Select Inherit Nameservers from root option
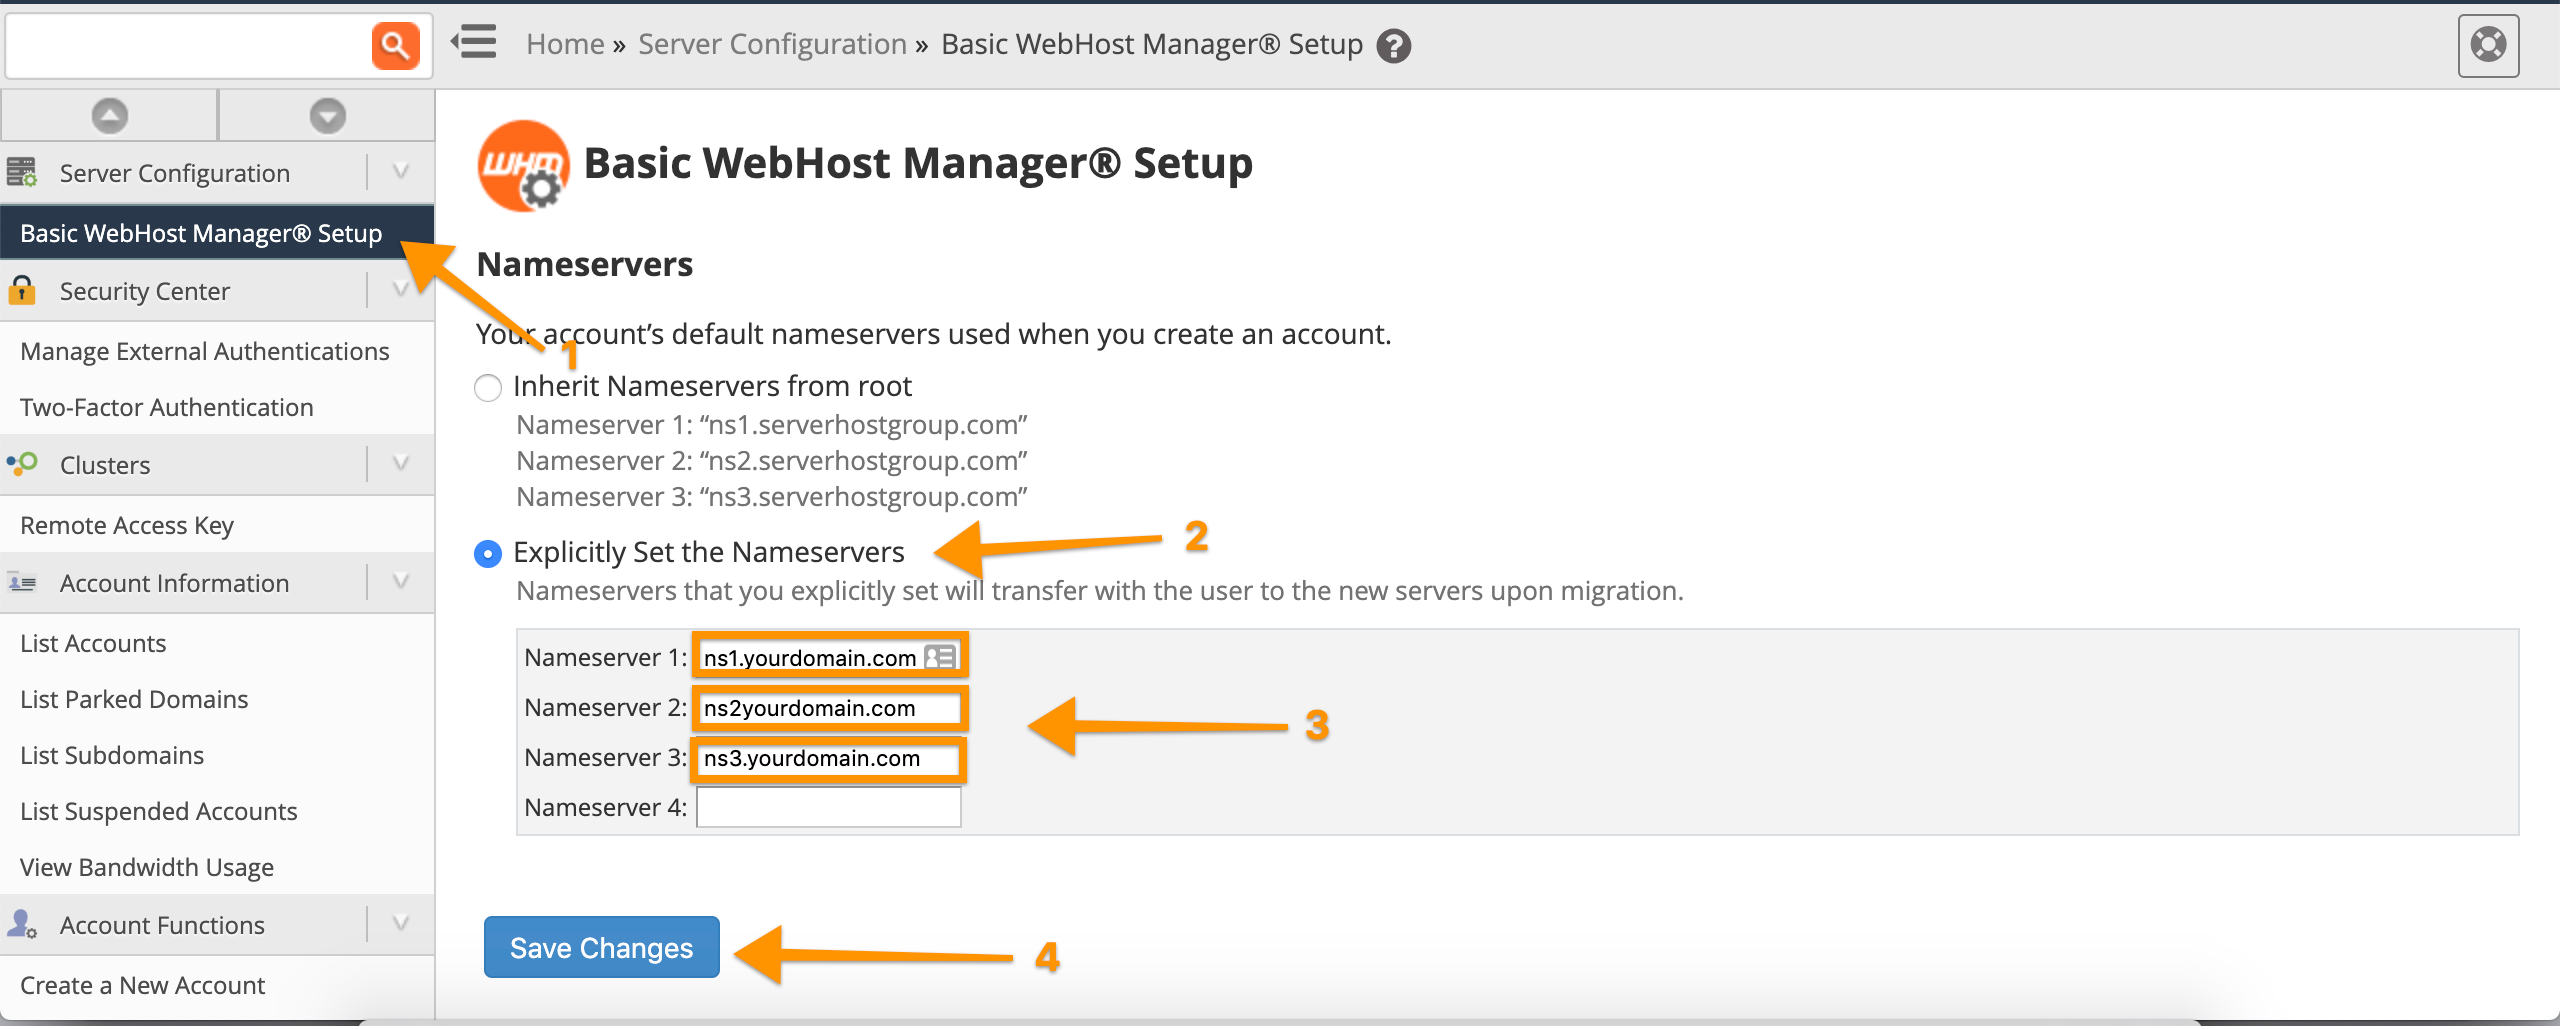The width and height of the screenshot is (2560, 1029). tap(488, 387)
